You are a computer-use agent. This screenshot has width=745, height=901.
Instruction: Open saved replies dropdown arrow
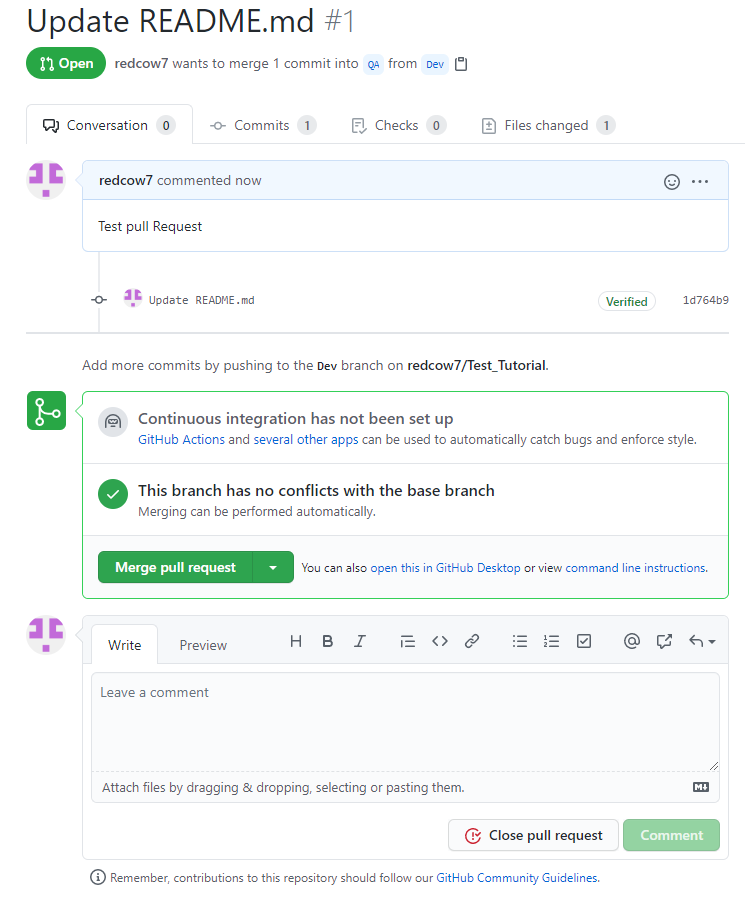click(x=702, y=641)
